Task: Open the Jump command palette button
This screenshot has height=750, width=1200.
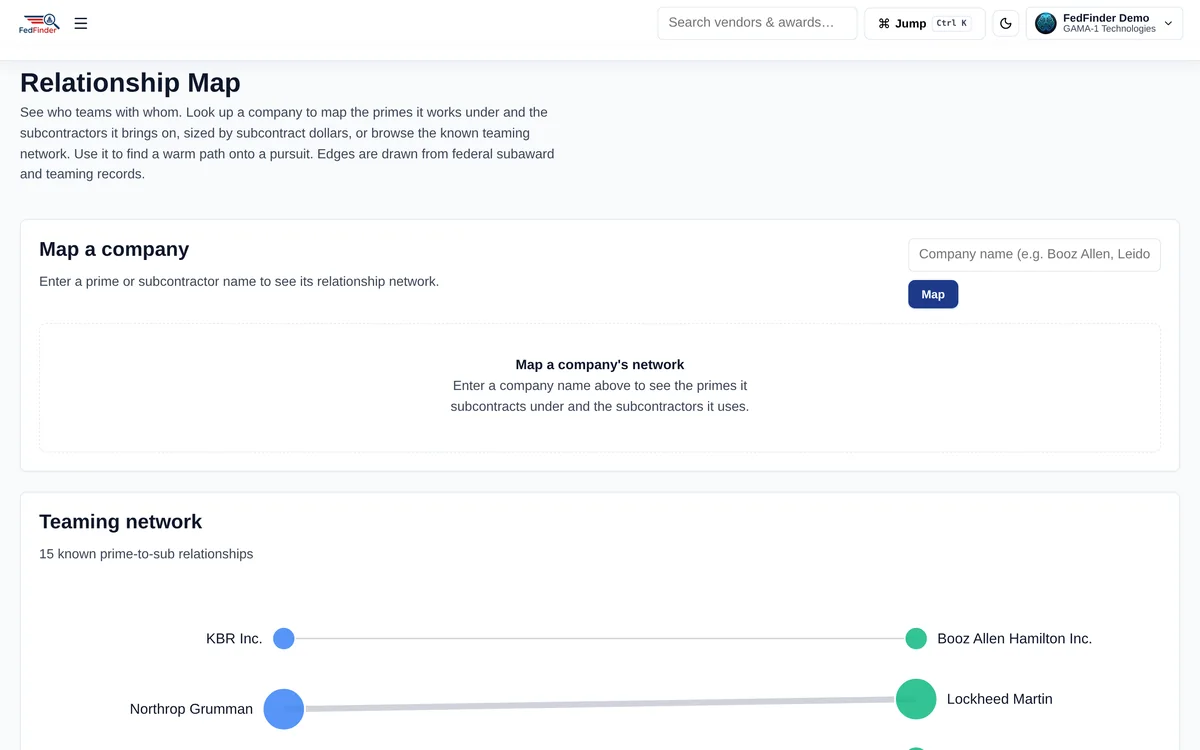Action: click(925, 23)
